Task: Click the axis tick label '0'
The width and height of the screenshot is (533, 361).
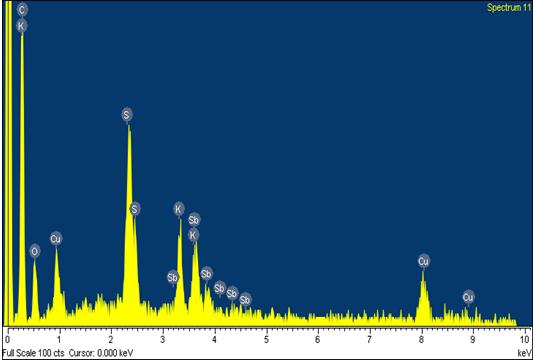Action: pyautogui.click(x=7, y=339)
